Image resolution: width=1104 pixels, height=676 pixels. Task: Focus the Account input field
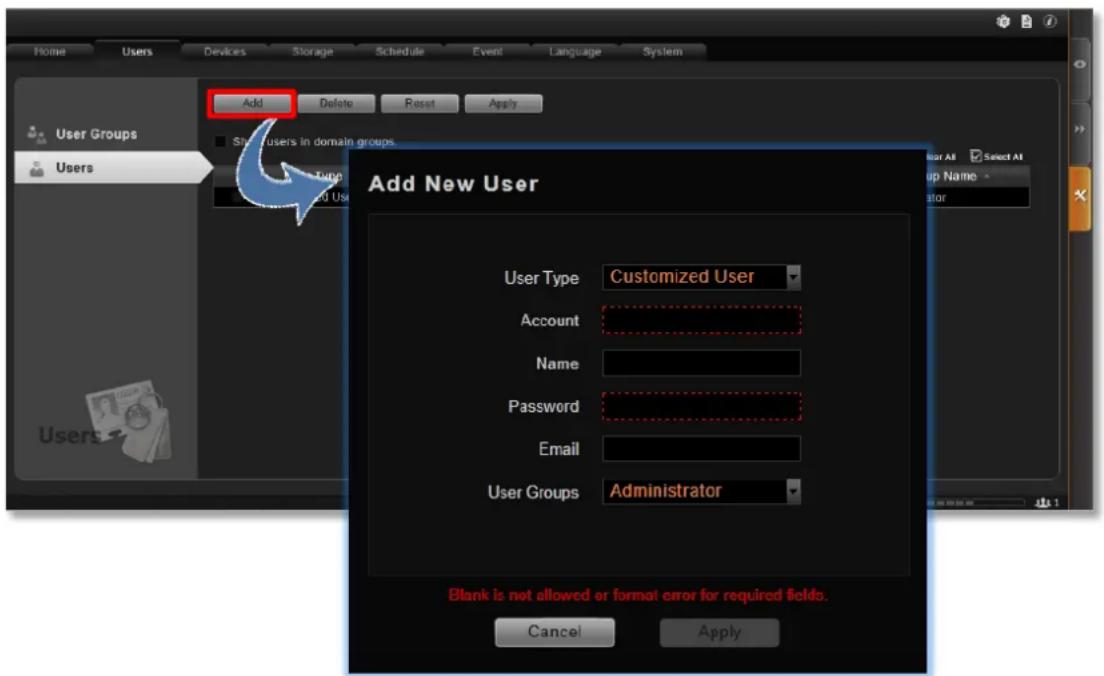pyautogui.click(x=701, y=320)
